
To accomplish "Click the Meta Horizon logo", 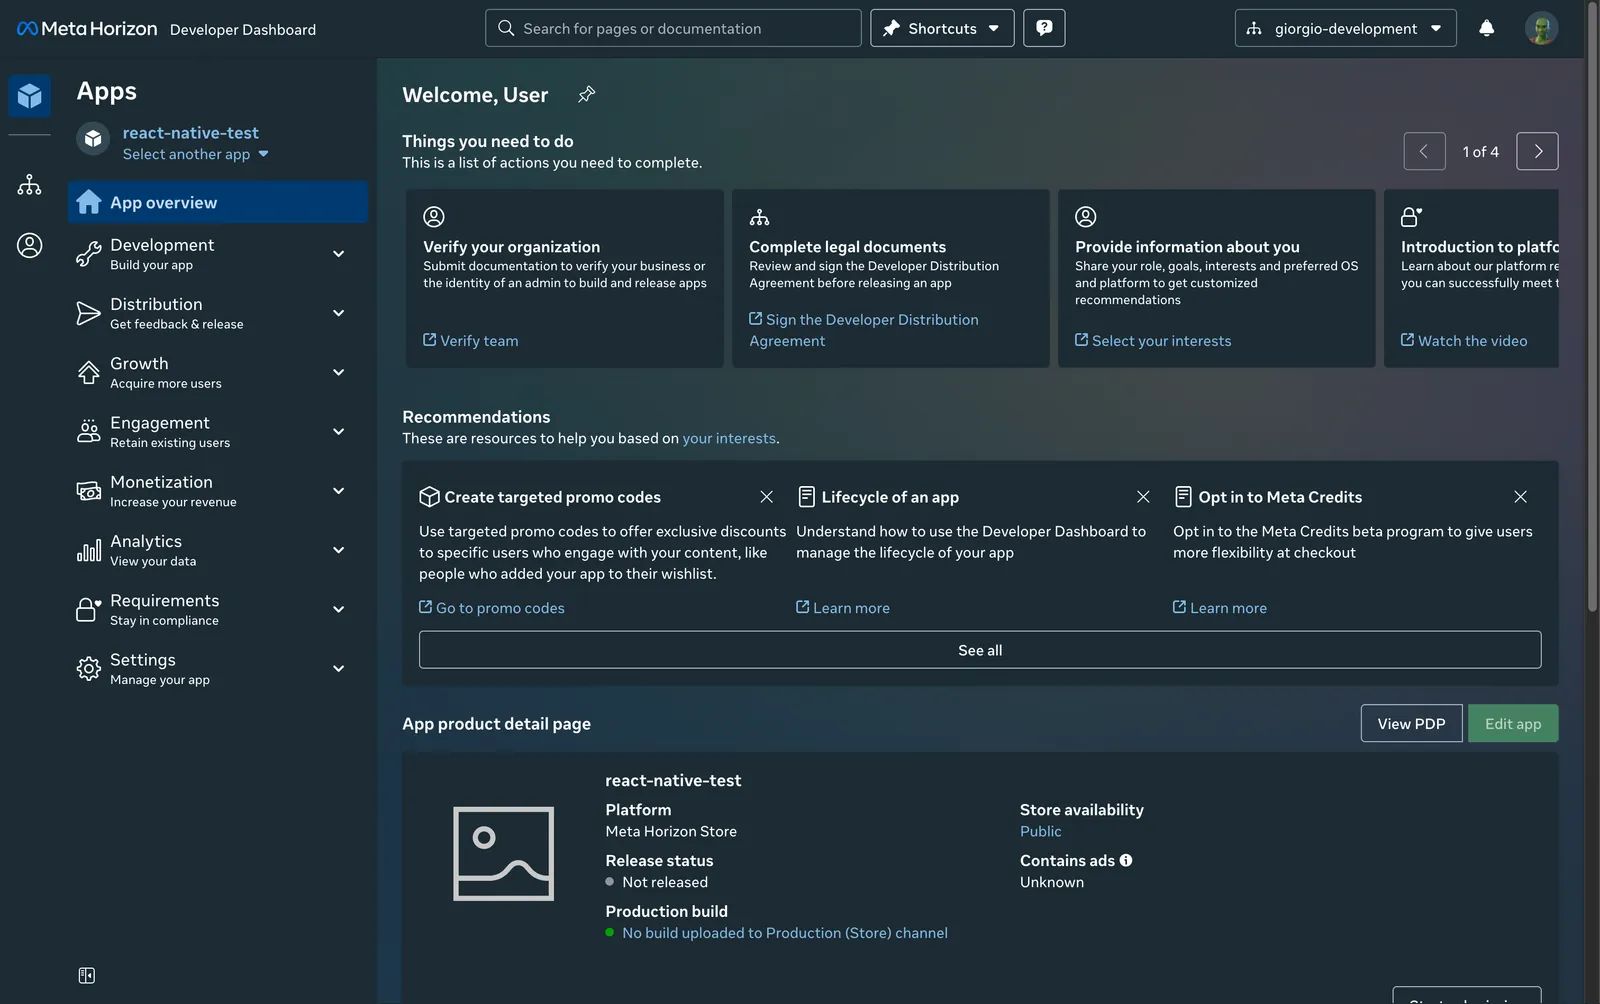I will (87, 29).
